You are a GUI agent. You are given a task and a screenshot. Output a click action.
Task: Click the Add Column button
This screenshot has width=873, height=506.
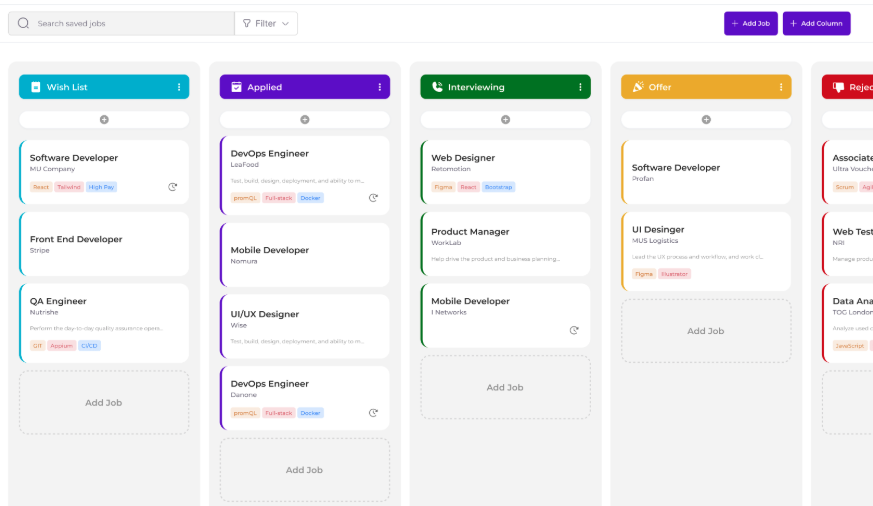click(816, 23)
